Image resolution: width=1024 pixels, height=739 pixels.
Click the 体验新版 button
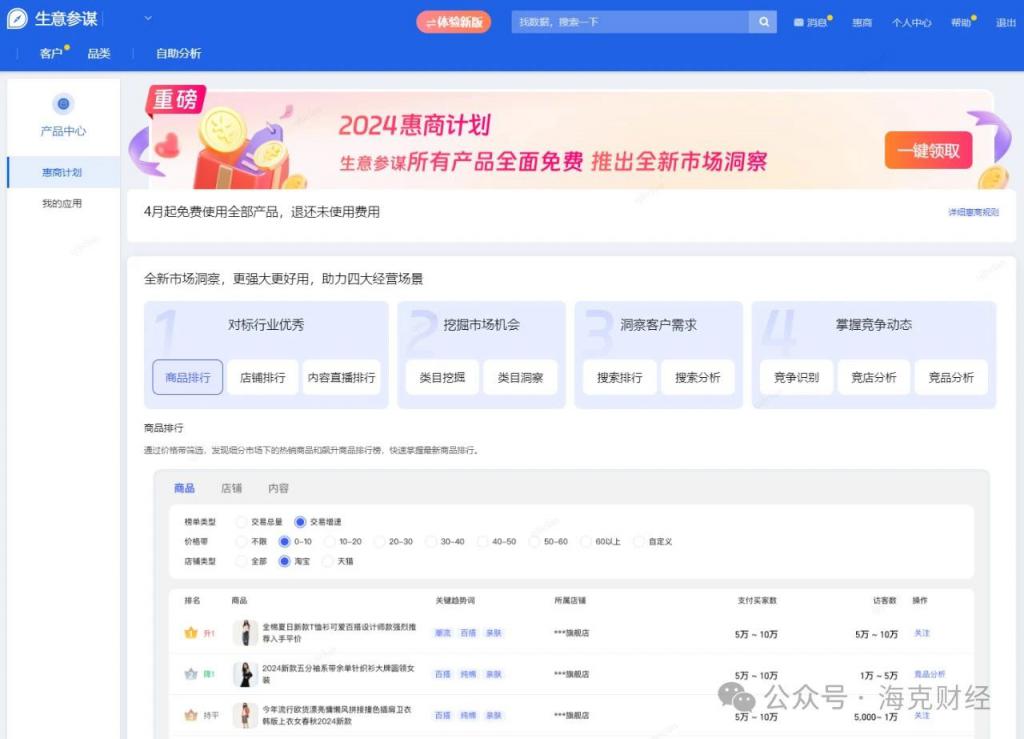click(x=454, y=22)
